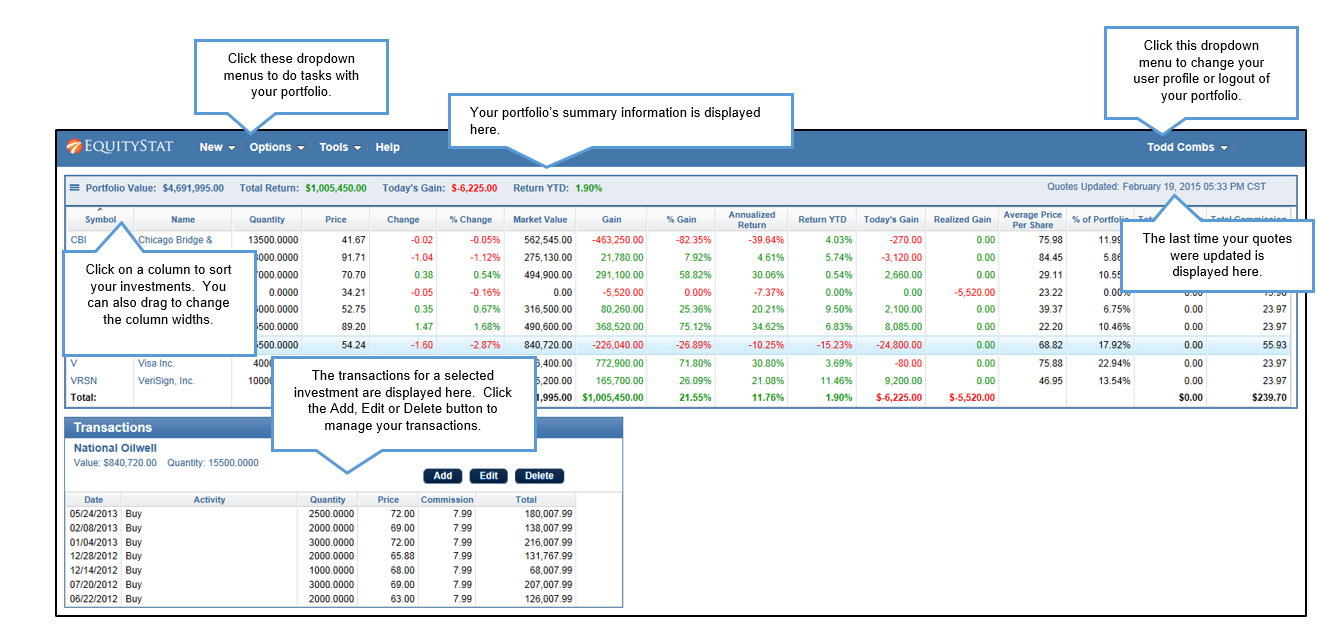
Task: Open the Help menu
Action: [388, 147]
